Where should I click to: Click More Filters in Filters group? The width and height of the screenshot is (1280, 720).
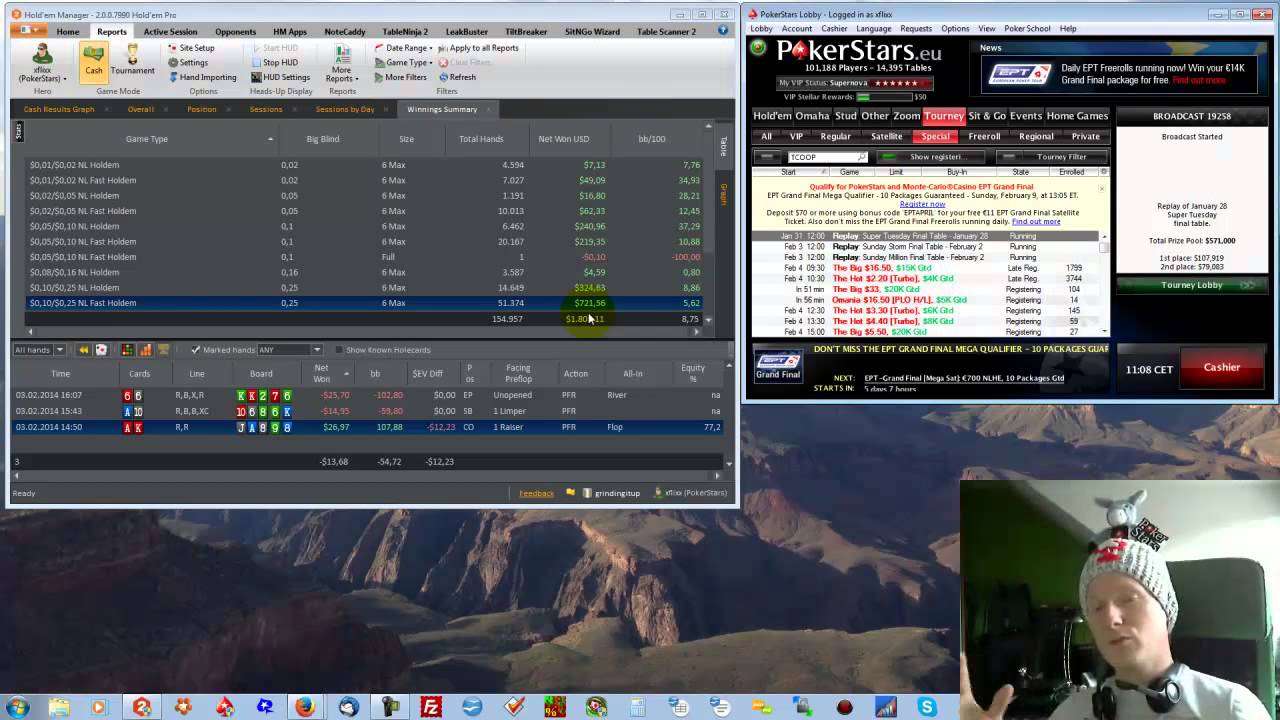coord(399,77)
